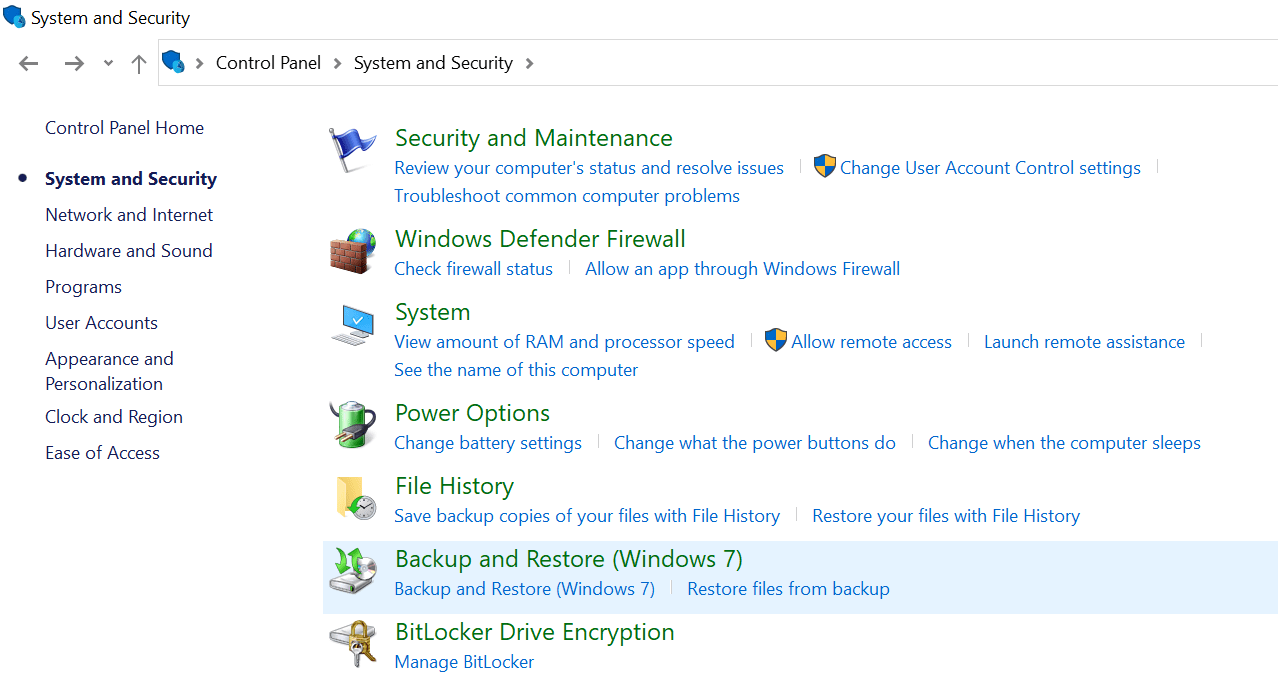Open the Network and Internet category
This screenshot has width=1278, height=676.
click(x=128, y=214)
